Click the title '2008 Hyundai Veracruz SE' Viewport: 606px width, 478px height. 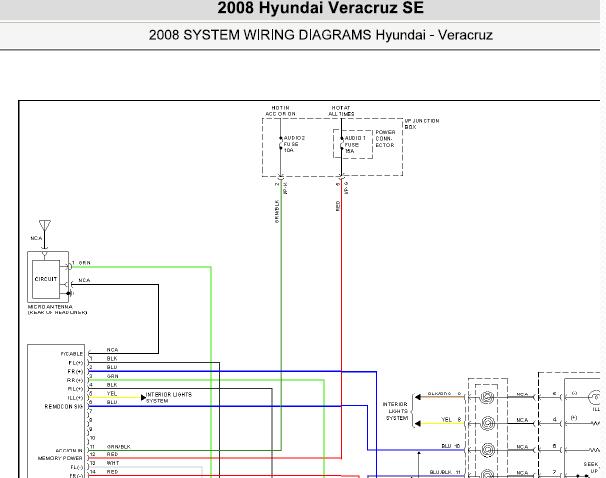[x=320, y=8]
